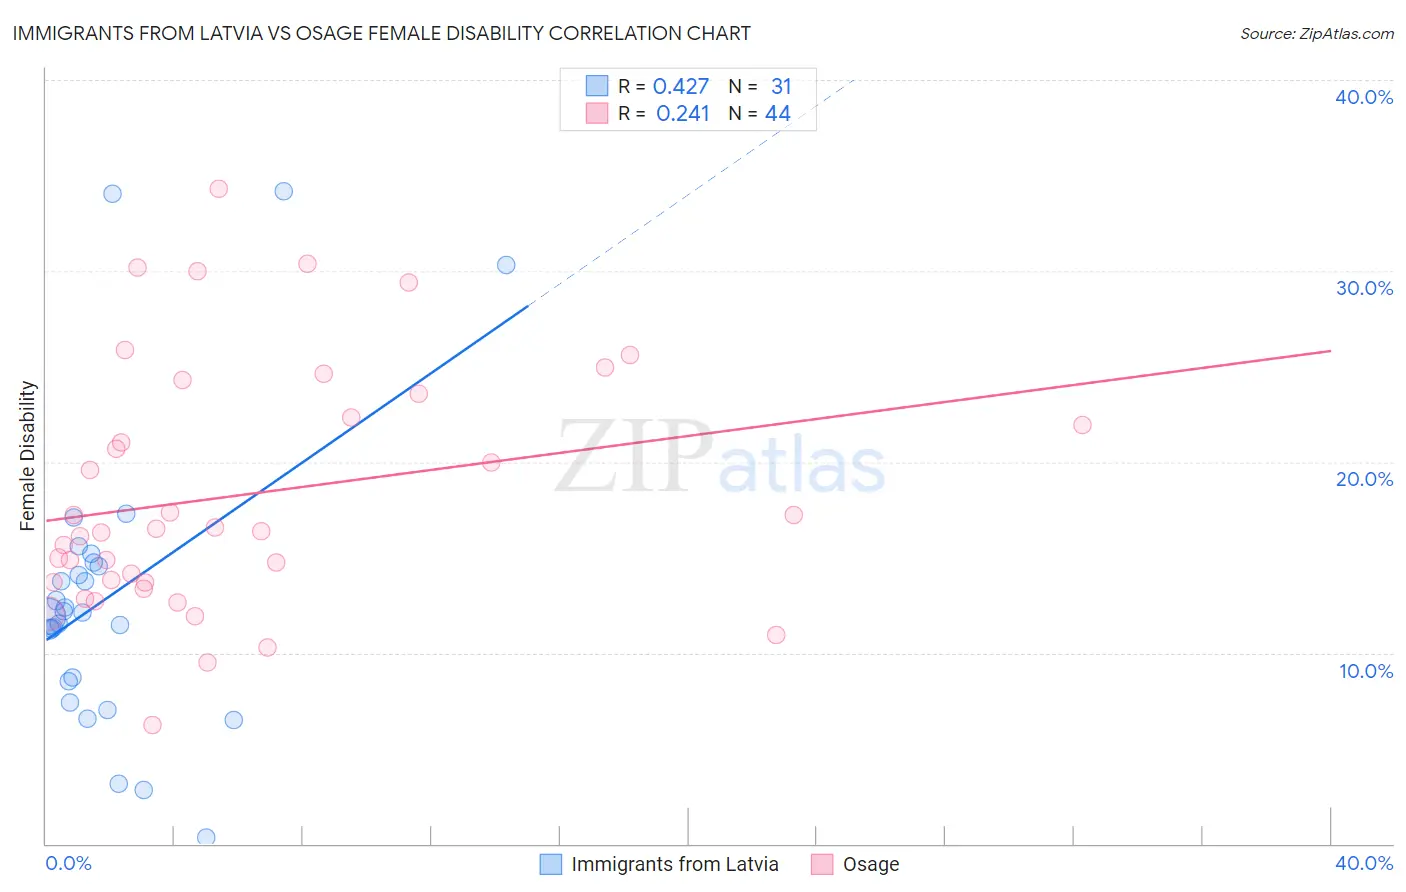1406x892 pixels.
Task: Click the 40.0% y-axis tick label
Action: [1364, 97]
